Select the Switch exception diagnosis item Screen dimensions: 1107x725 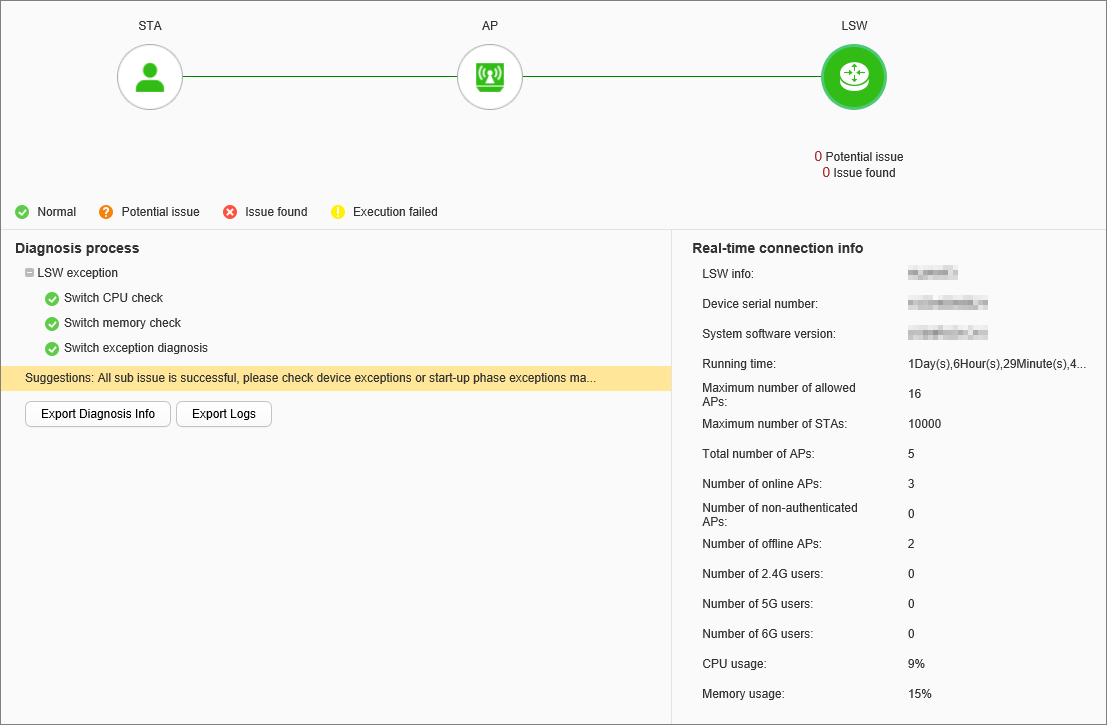(136, 348)
